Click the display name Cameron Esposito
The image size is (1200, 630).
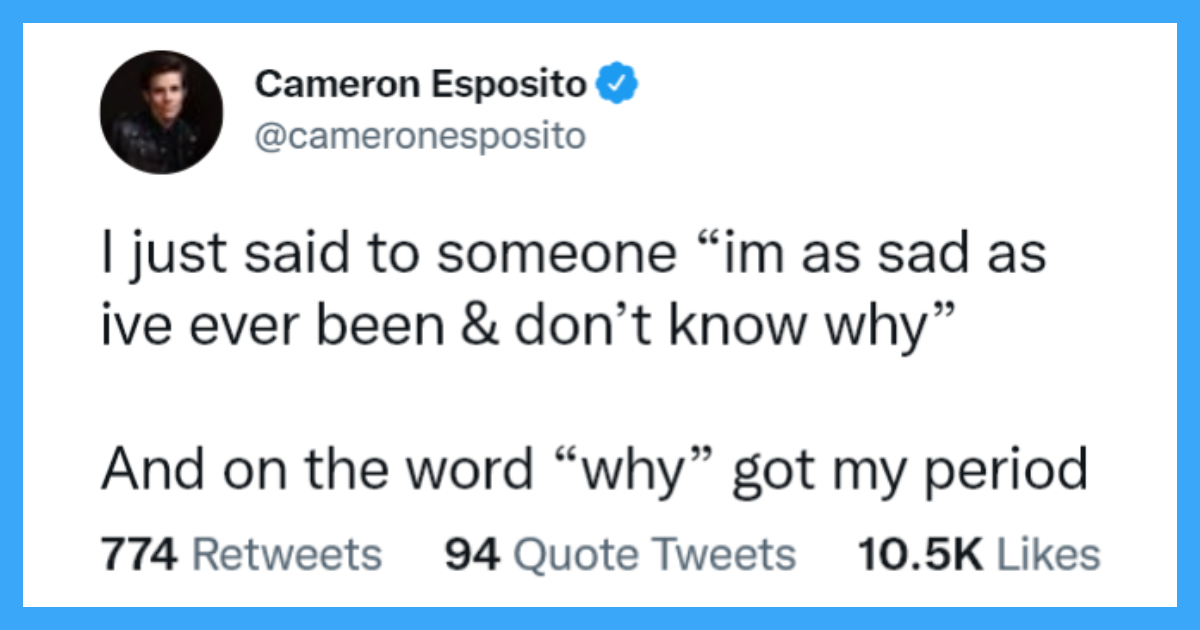pos(420,84)
